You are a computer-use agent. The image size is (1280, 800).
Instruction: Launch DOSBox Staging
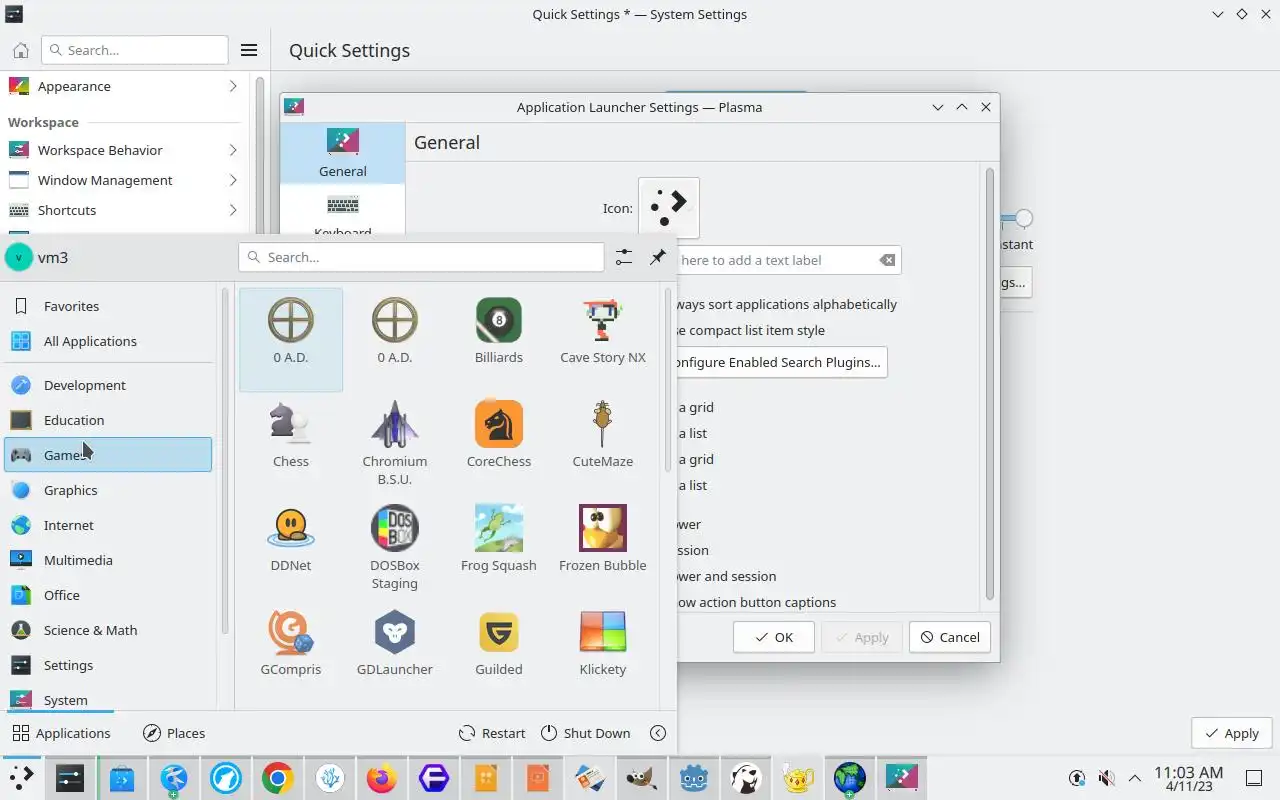pos(395,547)
